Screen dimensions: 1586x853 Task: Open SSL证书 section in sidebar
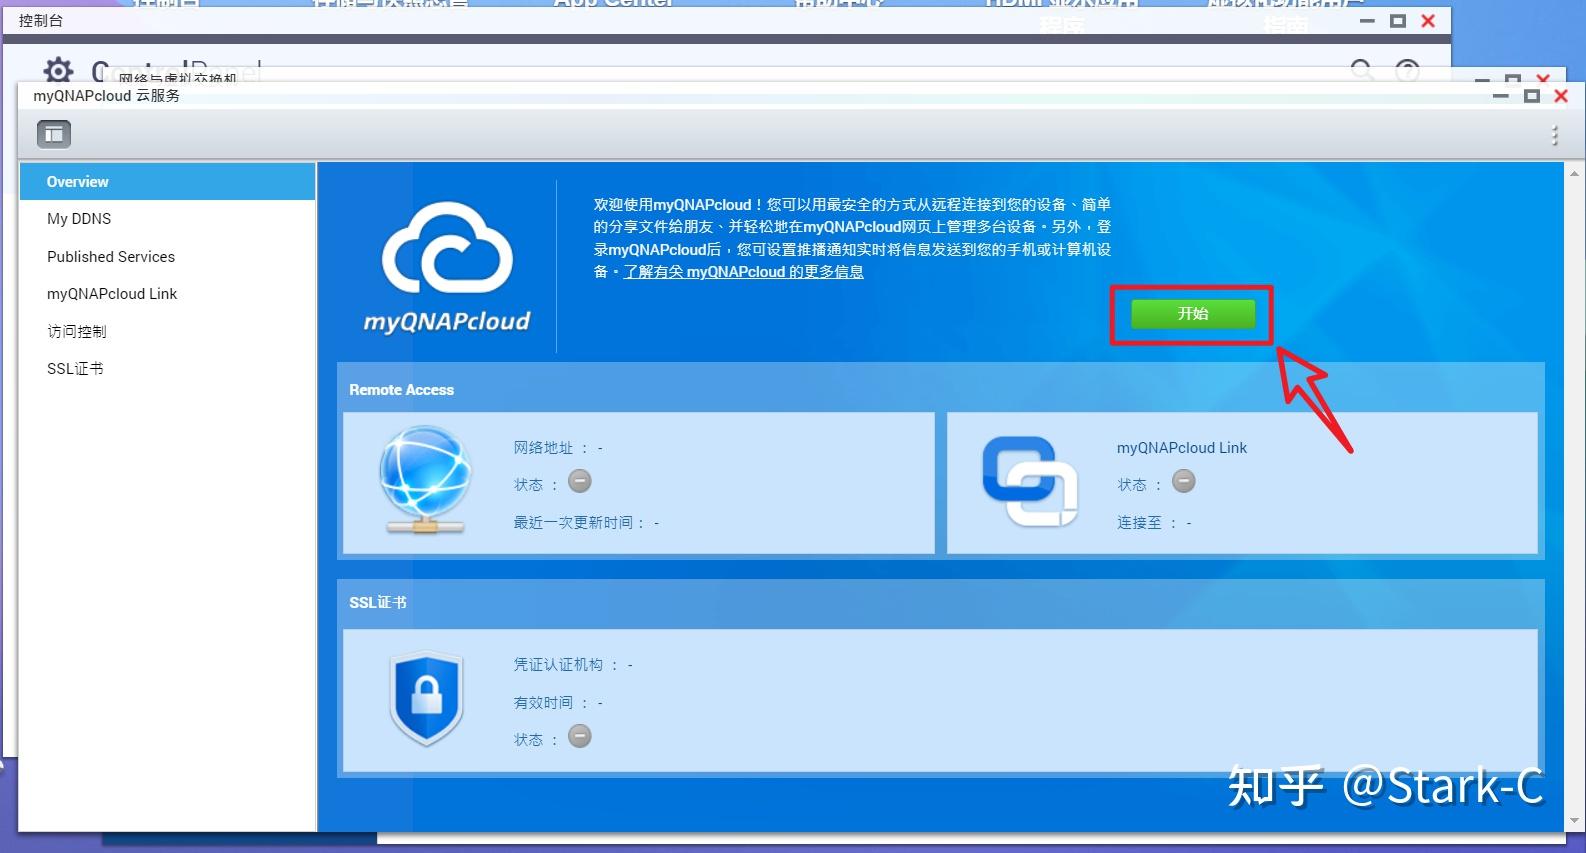point(167,369)
